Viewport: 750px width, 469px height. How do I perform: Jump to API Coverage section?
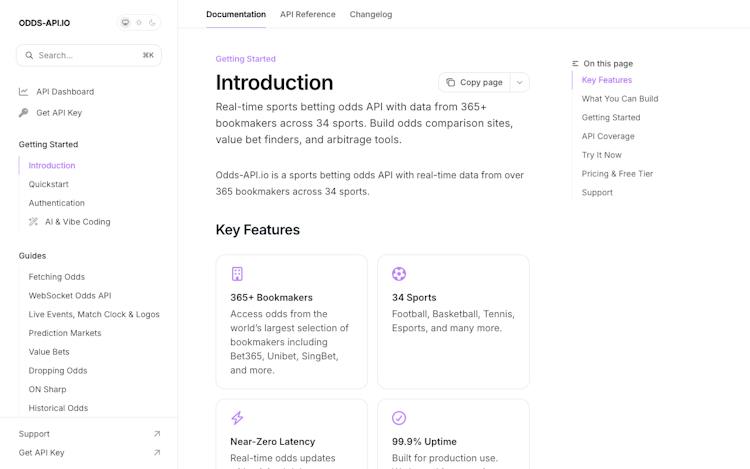click(x=608, y=136)
